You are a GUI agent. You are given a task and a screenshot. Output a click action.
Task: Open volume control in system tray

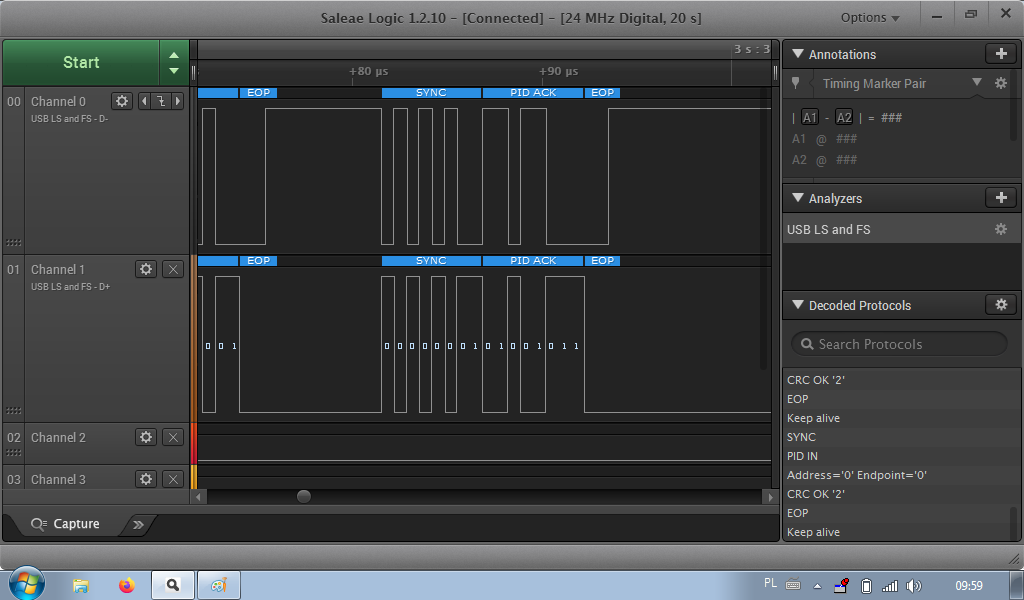[x=914, y=586]
